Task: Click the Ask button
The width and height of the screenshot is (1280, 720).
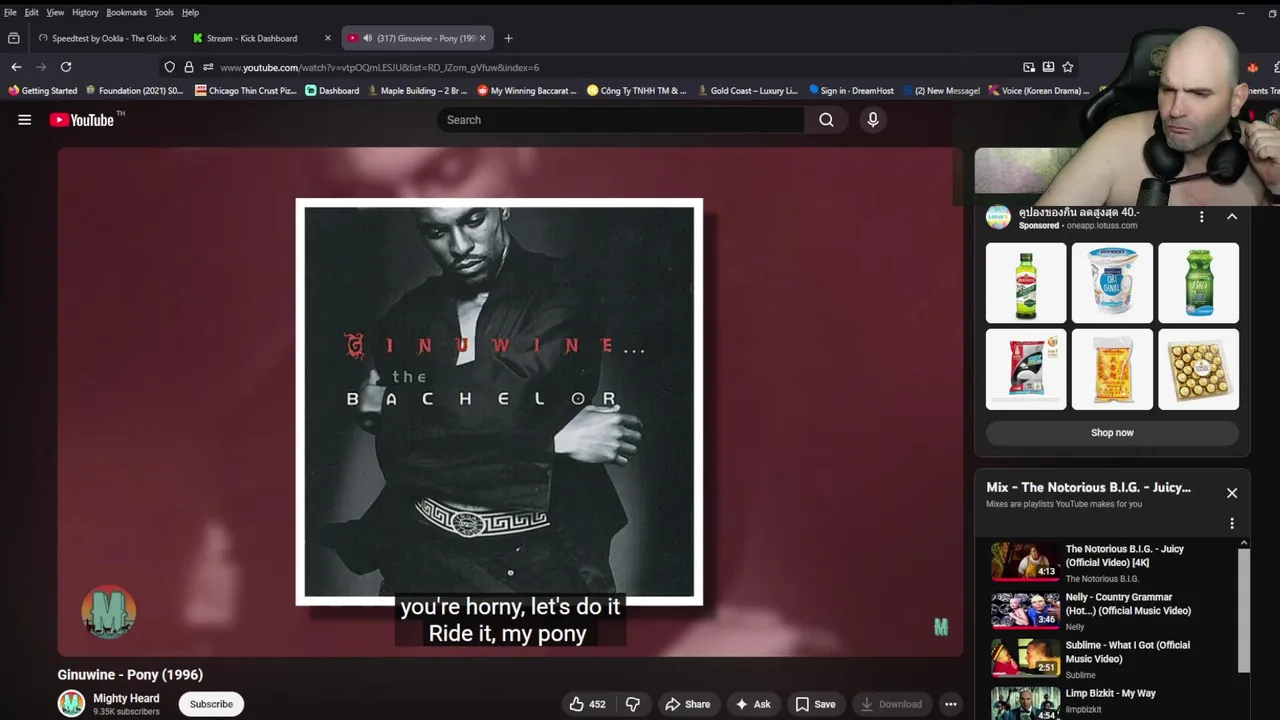Action: pos(752,704)
